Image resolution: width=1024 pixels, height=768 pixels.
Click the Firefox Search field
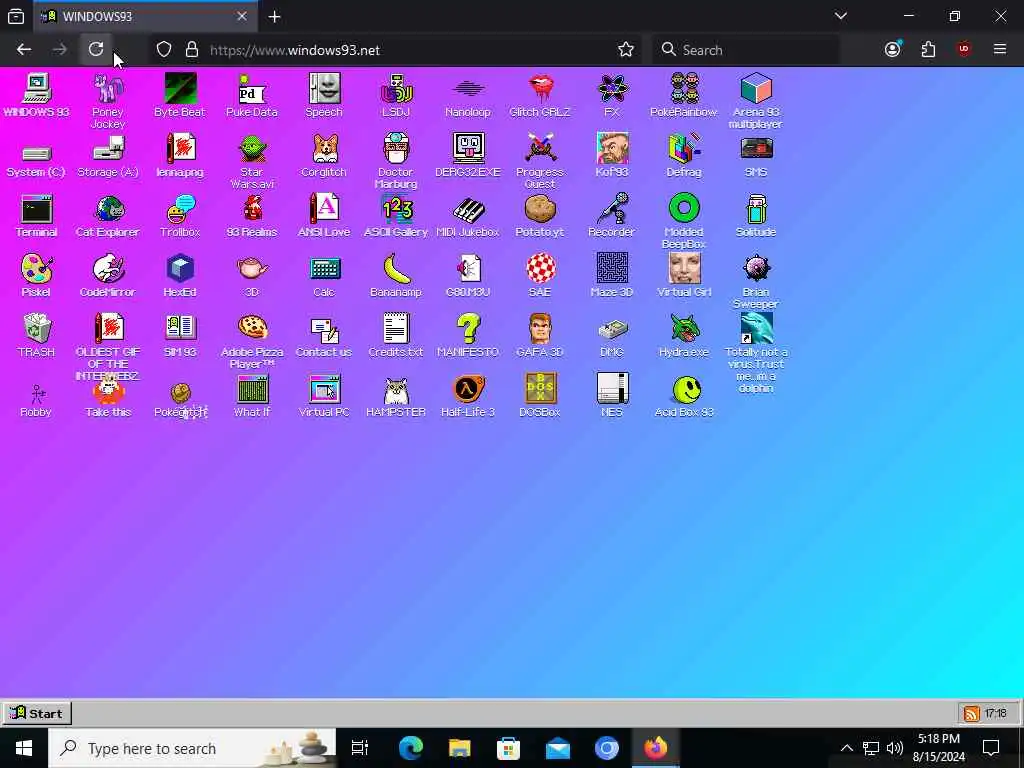point(746,50)
